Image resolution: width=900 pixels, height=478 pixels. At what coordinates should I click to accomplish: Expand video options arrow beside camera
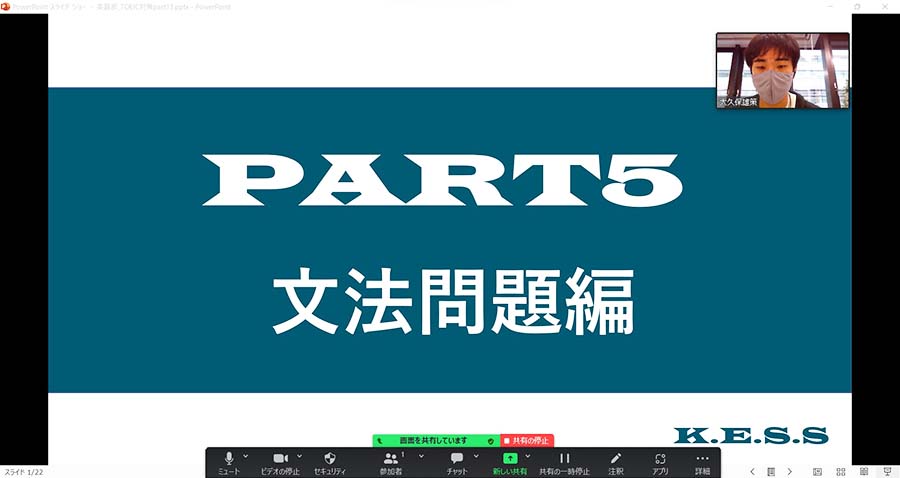click(x=299, y=455)
